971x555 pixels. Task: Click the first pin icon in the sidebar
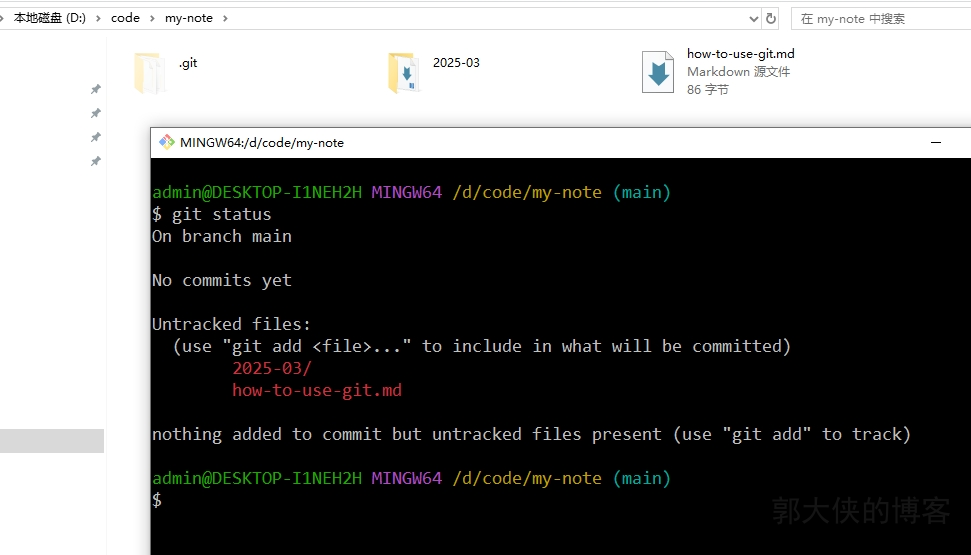95,89
